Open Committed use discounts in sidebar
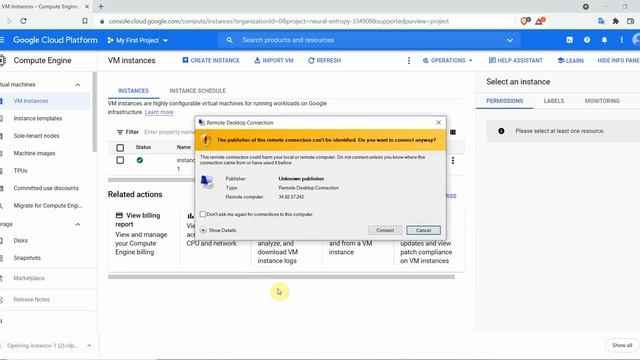The image size is (640, 360). 45,188
